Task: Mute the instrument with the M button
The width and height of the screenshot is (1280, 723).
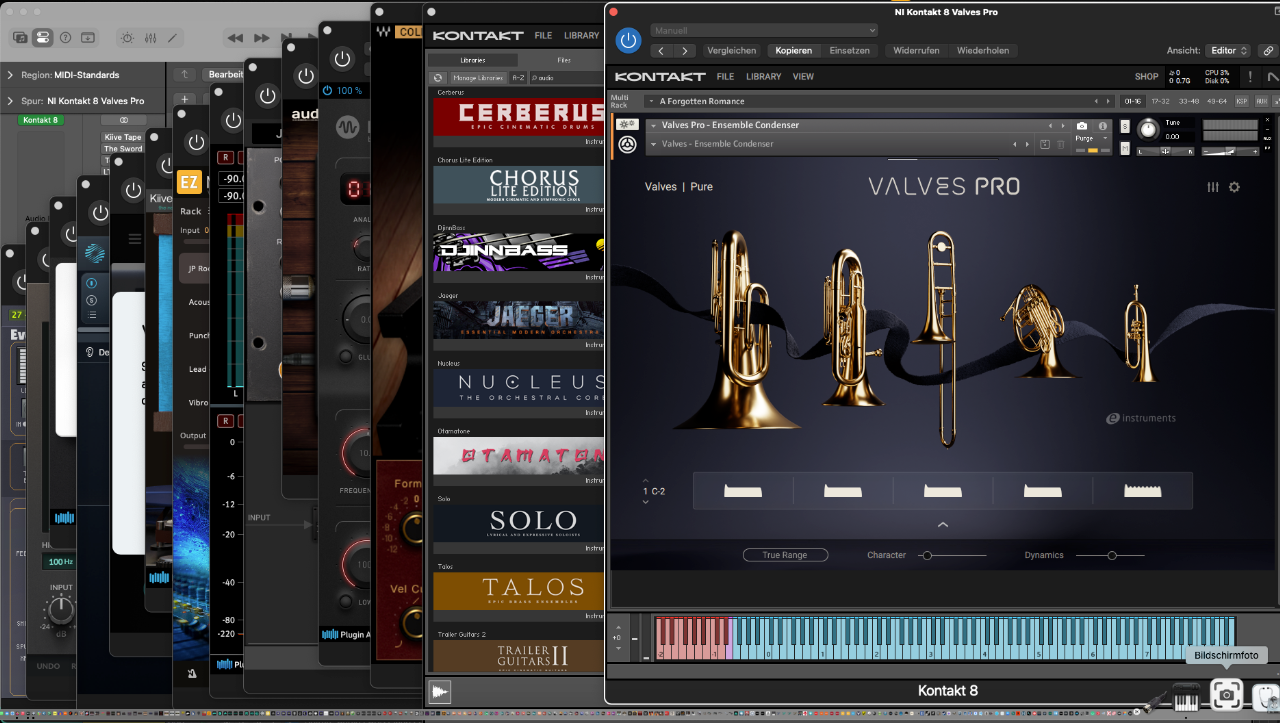Action: (x=1125, y=148)
